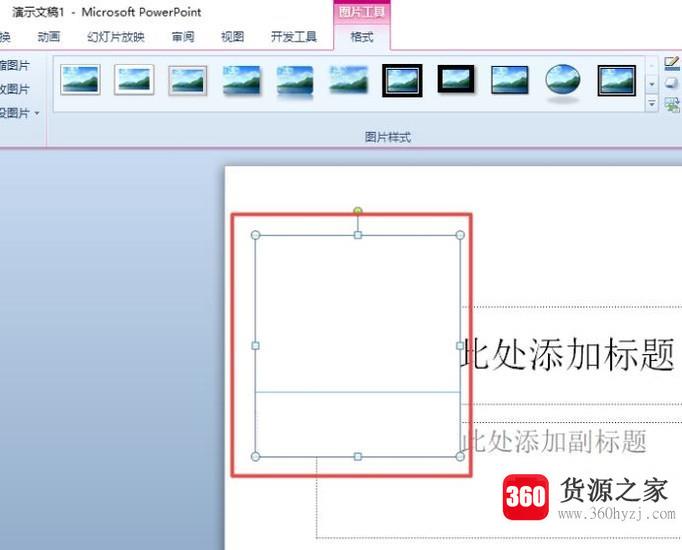Apply the Compound Frame Black picture style
The image size is (682, 550).
coord(617,80)
